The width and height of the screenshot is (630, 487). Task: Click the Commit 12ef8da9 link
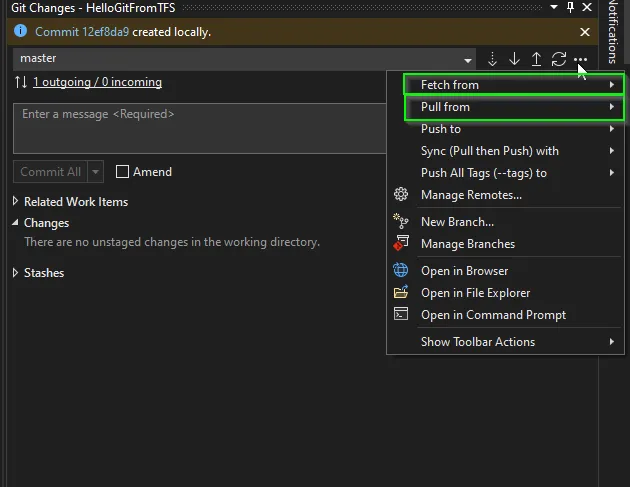[x=82, y=32]
